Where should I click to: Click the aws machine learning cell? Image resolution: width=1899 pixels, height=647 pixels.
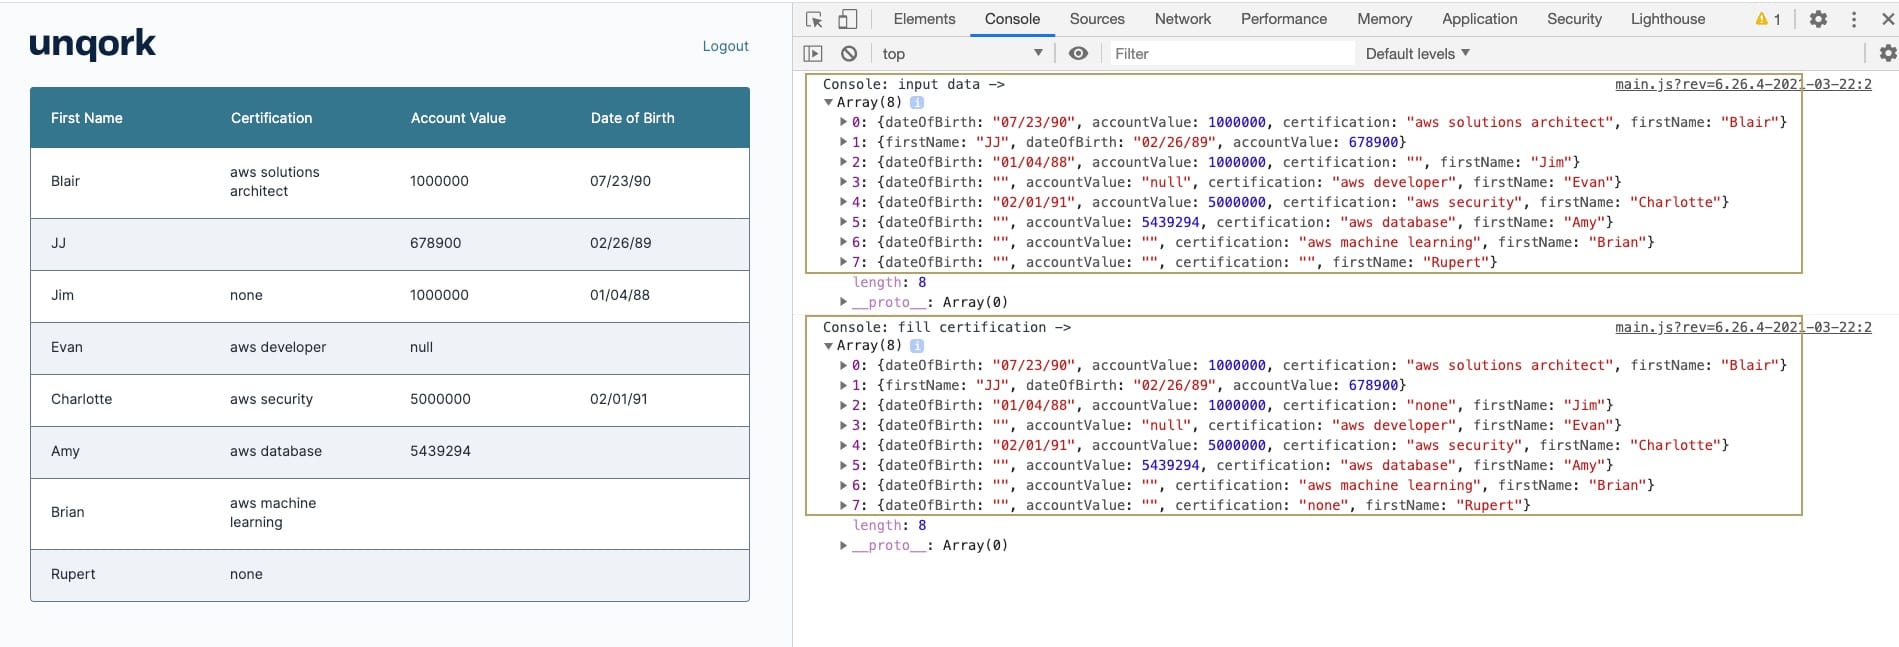[x=273, y=513]
